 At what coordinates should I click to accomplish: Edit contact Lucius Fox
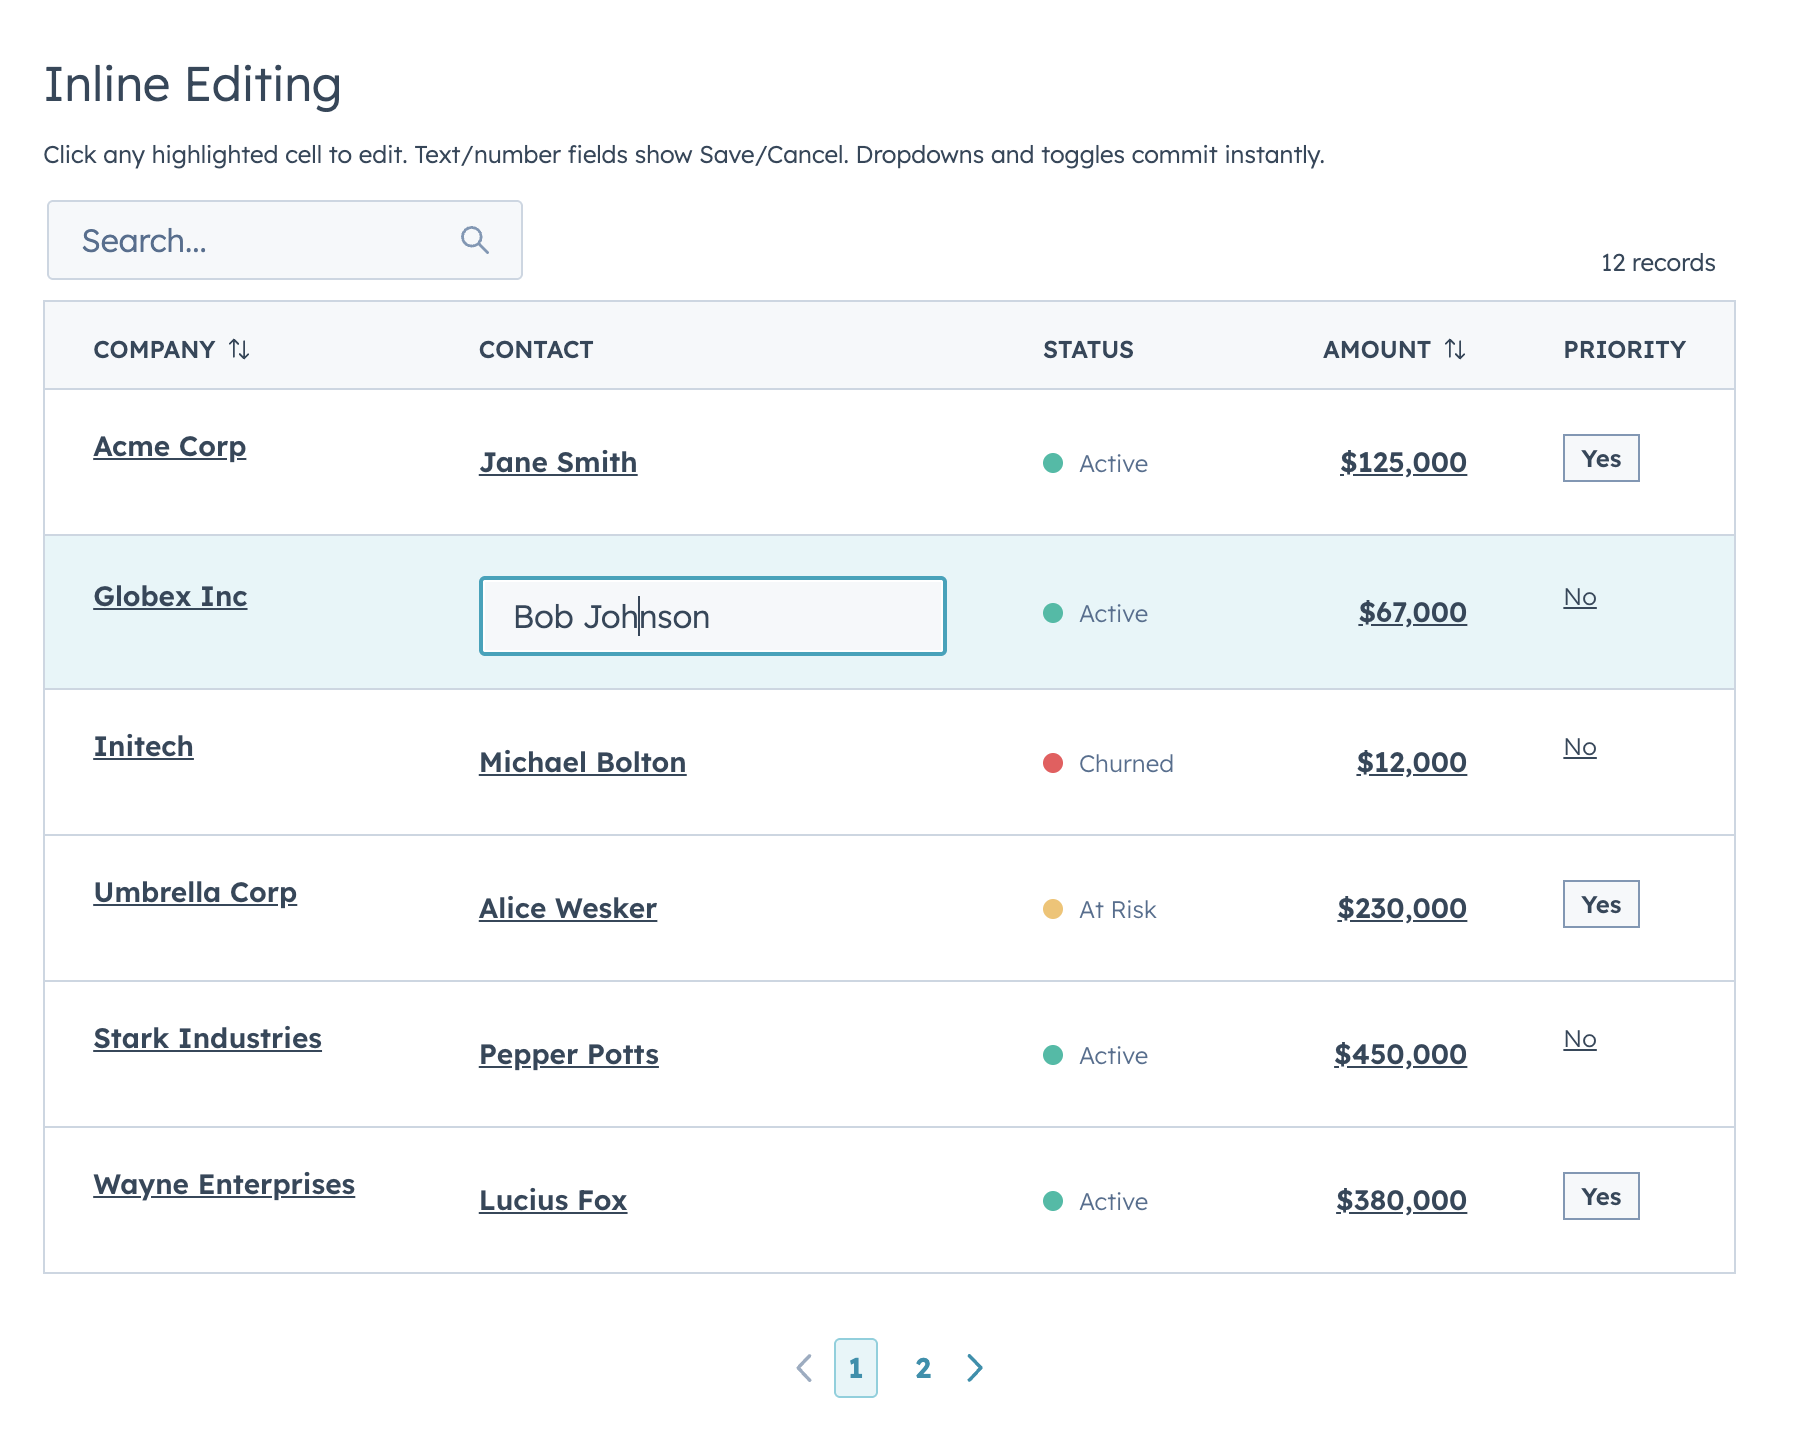click(x=553, y=1201)
